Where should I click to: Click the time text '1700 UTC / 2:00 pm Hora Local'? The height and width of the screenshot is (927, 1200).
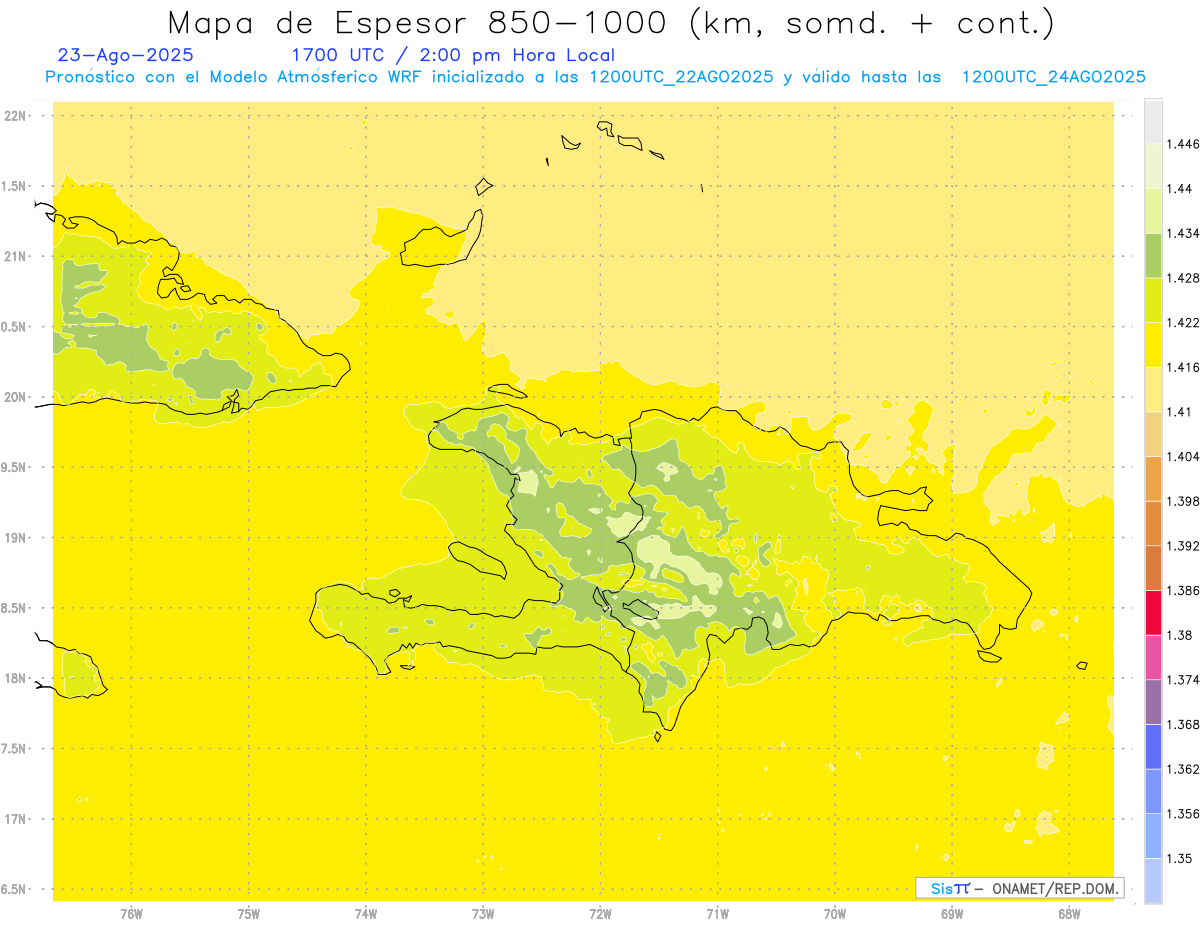(x=453, y=56)
